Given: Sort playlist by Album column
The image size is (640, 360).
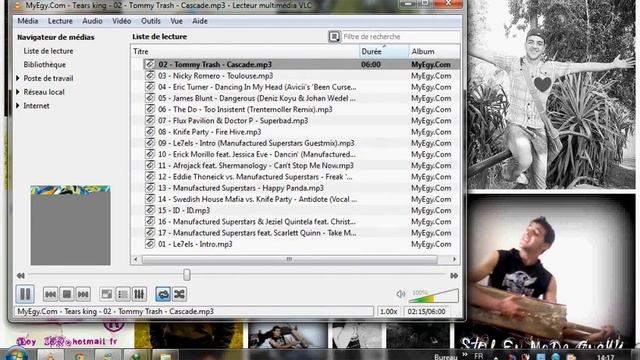Looking at the screenshot, I should coord(434,51).
